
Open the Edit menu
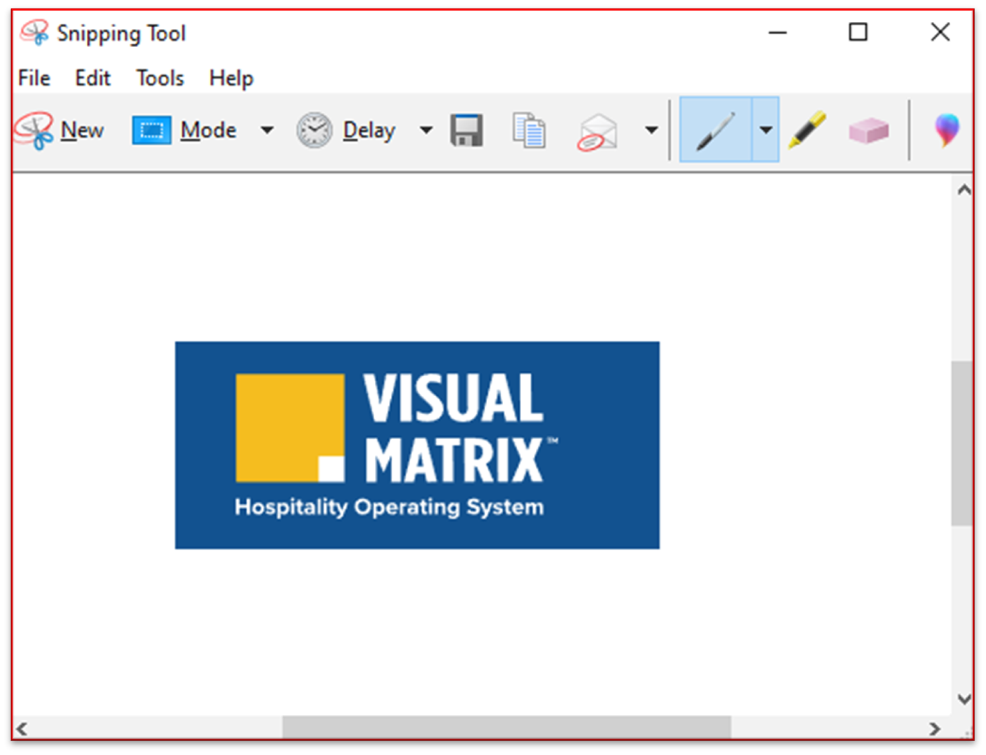click(93, 78)
